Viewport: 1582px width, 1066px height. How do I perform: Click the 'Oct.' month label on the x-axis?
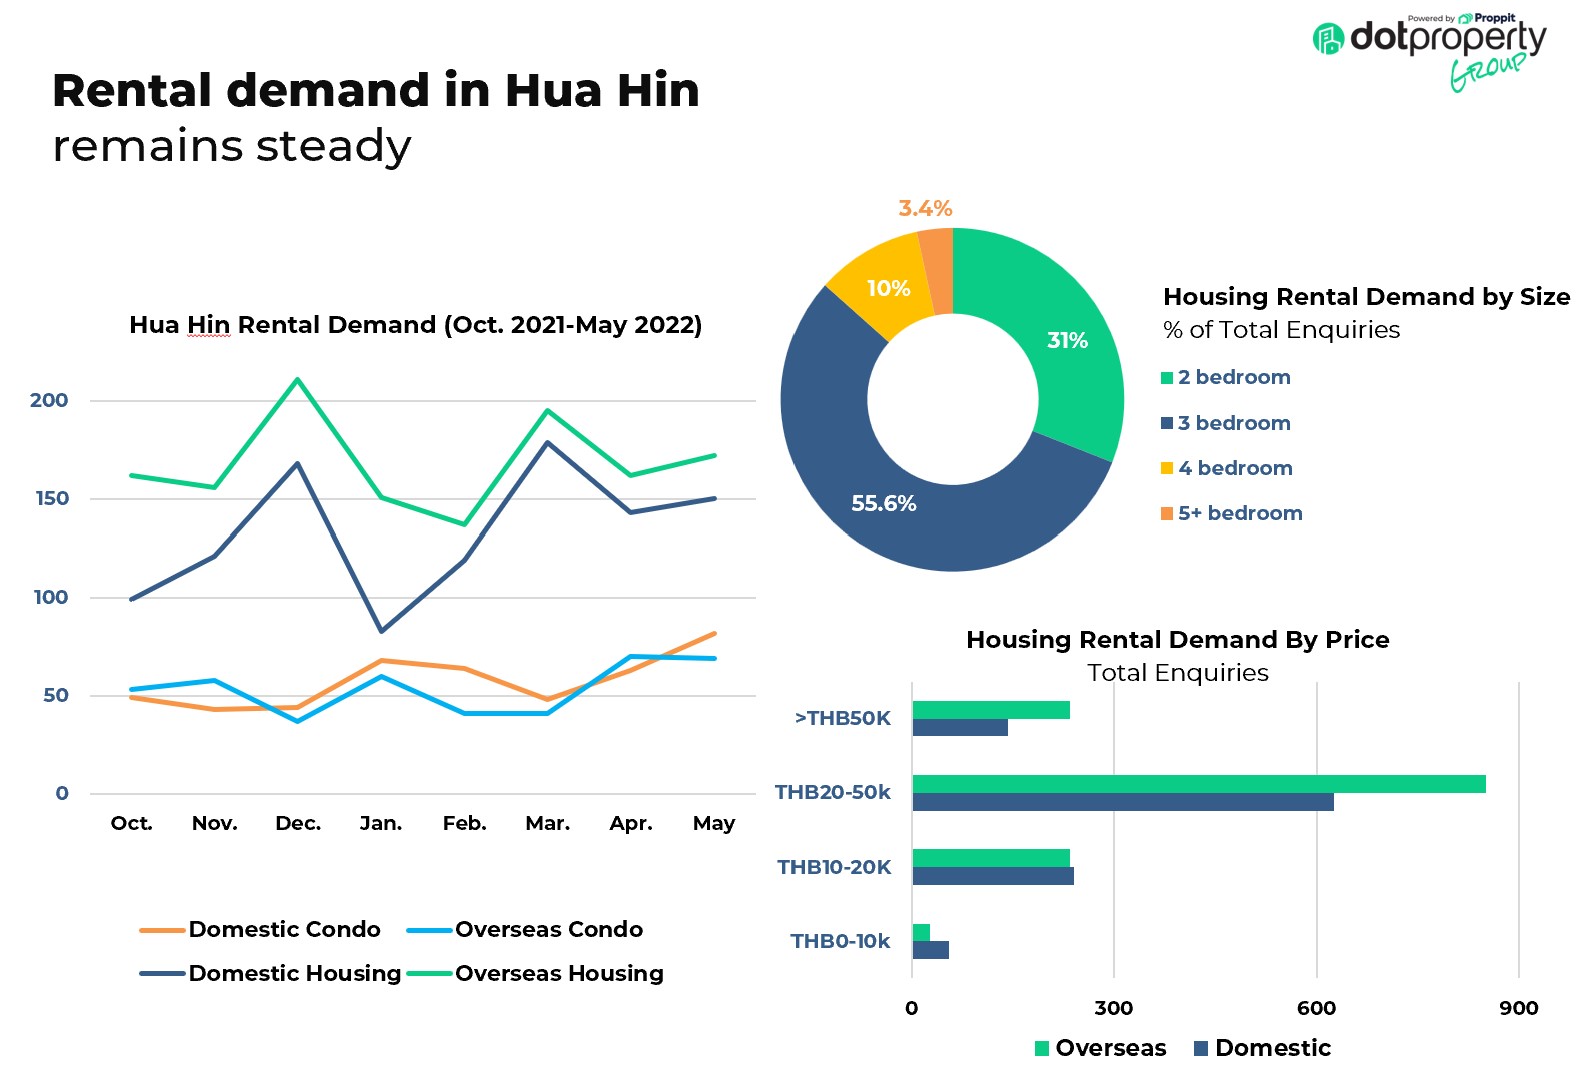[132, 823]
